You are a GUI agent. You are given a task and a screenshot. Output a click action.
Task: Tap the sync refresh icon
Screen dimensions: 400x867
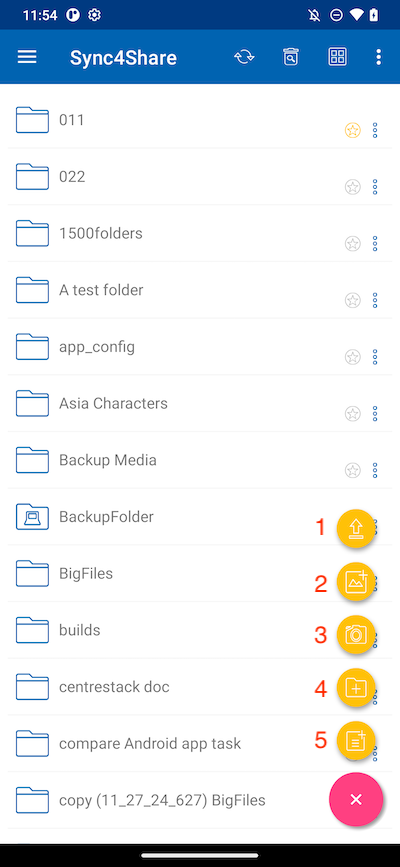pyautogui.click(x=244, y=57)
